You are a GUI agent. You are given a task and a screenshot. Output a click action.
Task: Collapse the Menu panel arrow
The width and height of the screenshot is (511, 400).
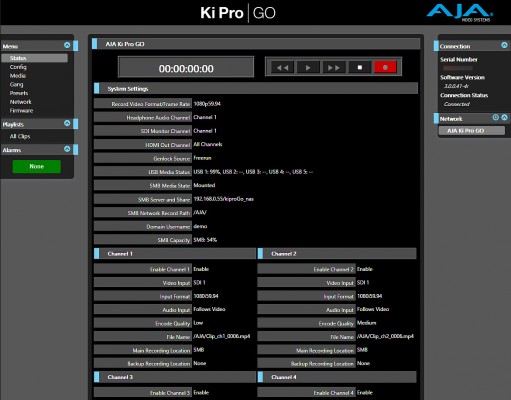pos(67,45)
